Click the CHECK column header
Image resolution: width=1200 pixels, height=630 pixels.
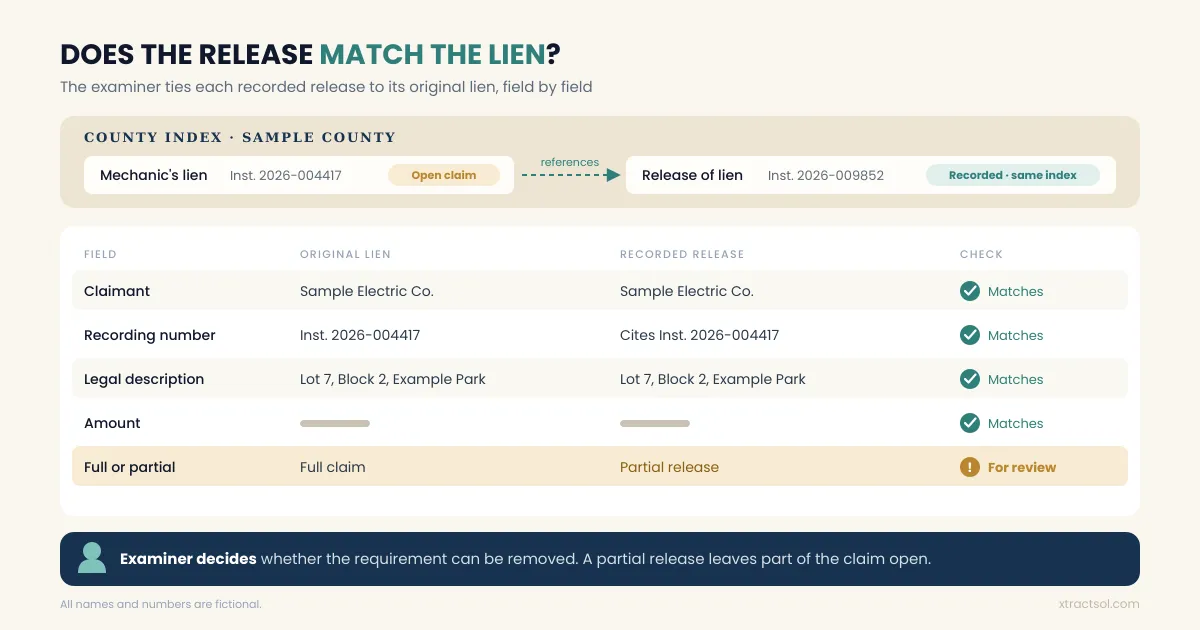pos(981,254)
